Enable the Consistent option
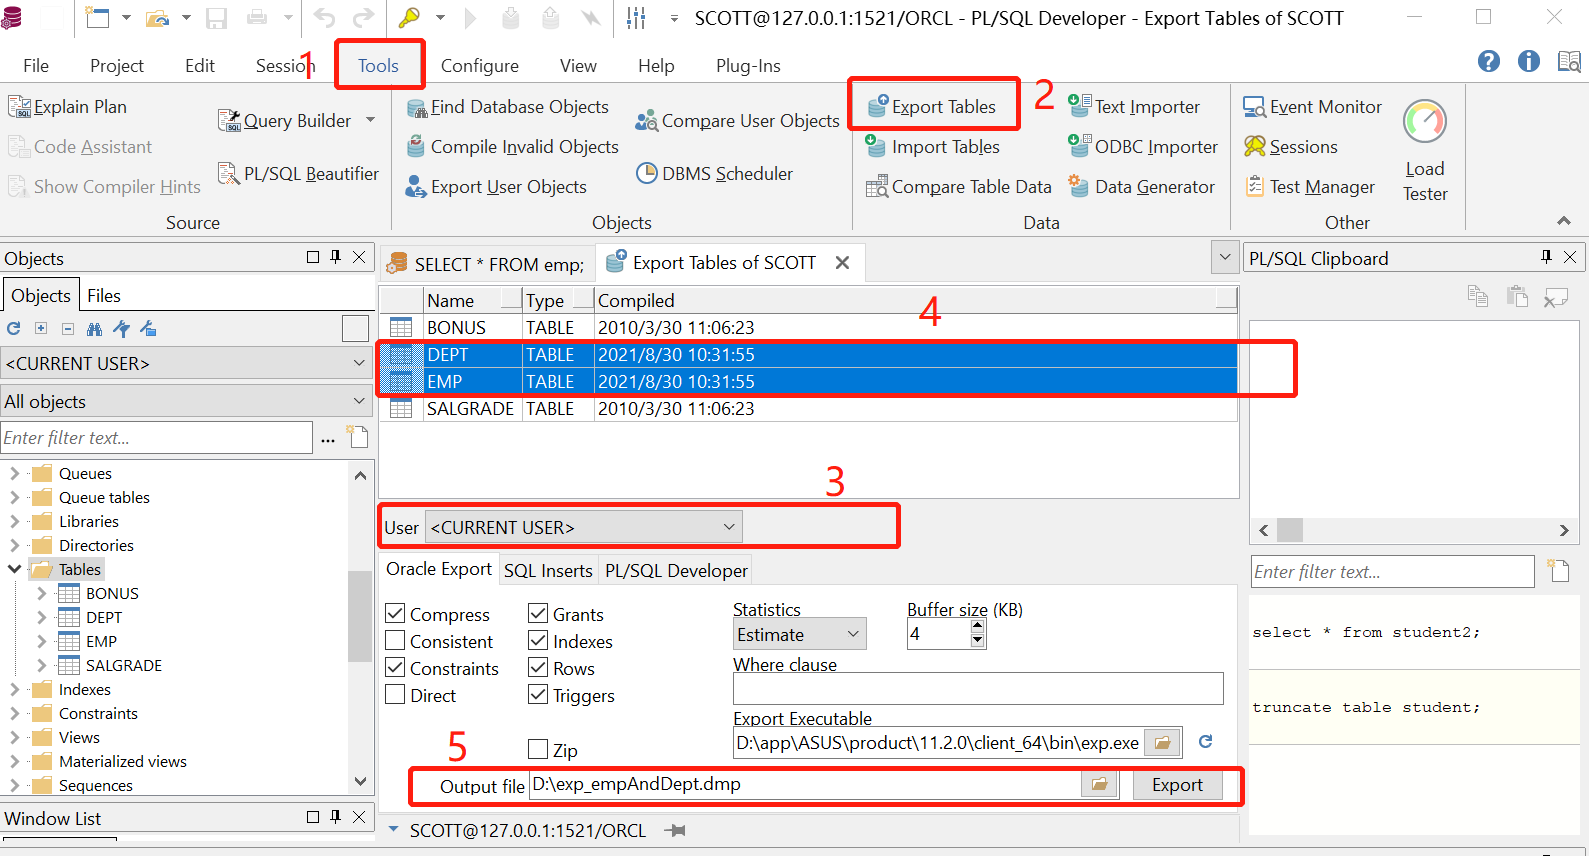This screenshot has height=856, width=1589. pos(395,640)
